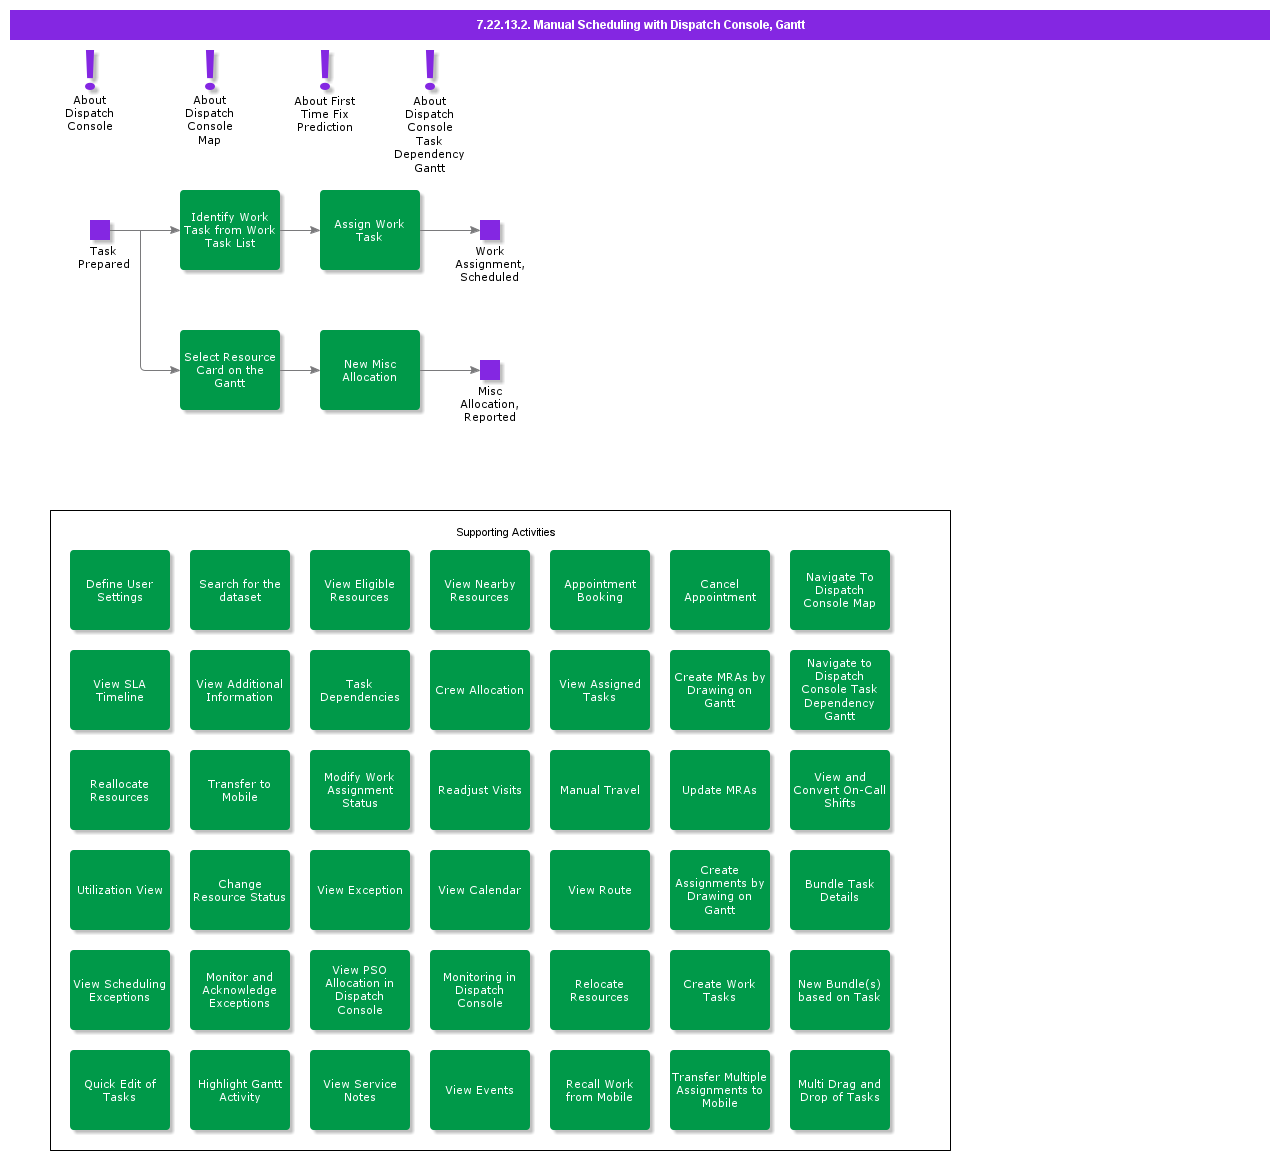1280x1160 pixels.
Task: Open the Bundle Task Details activity
Action: [840, 890]
